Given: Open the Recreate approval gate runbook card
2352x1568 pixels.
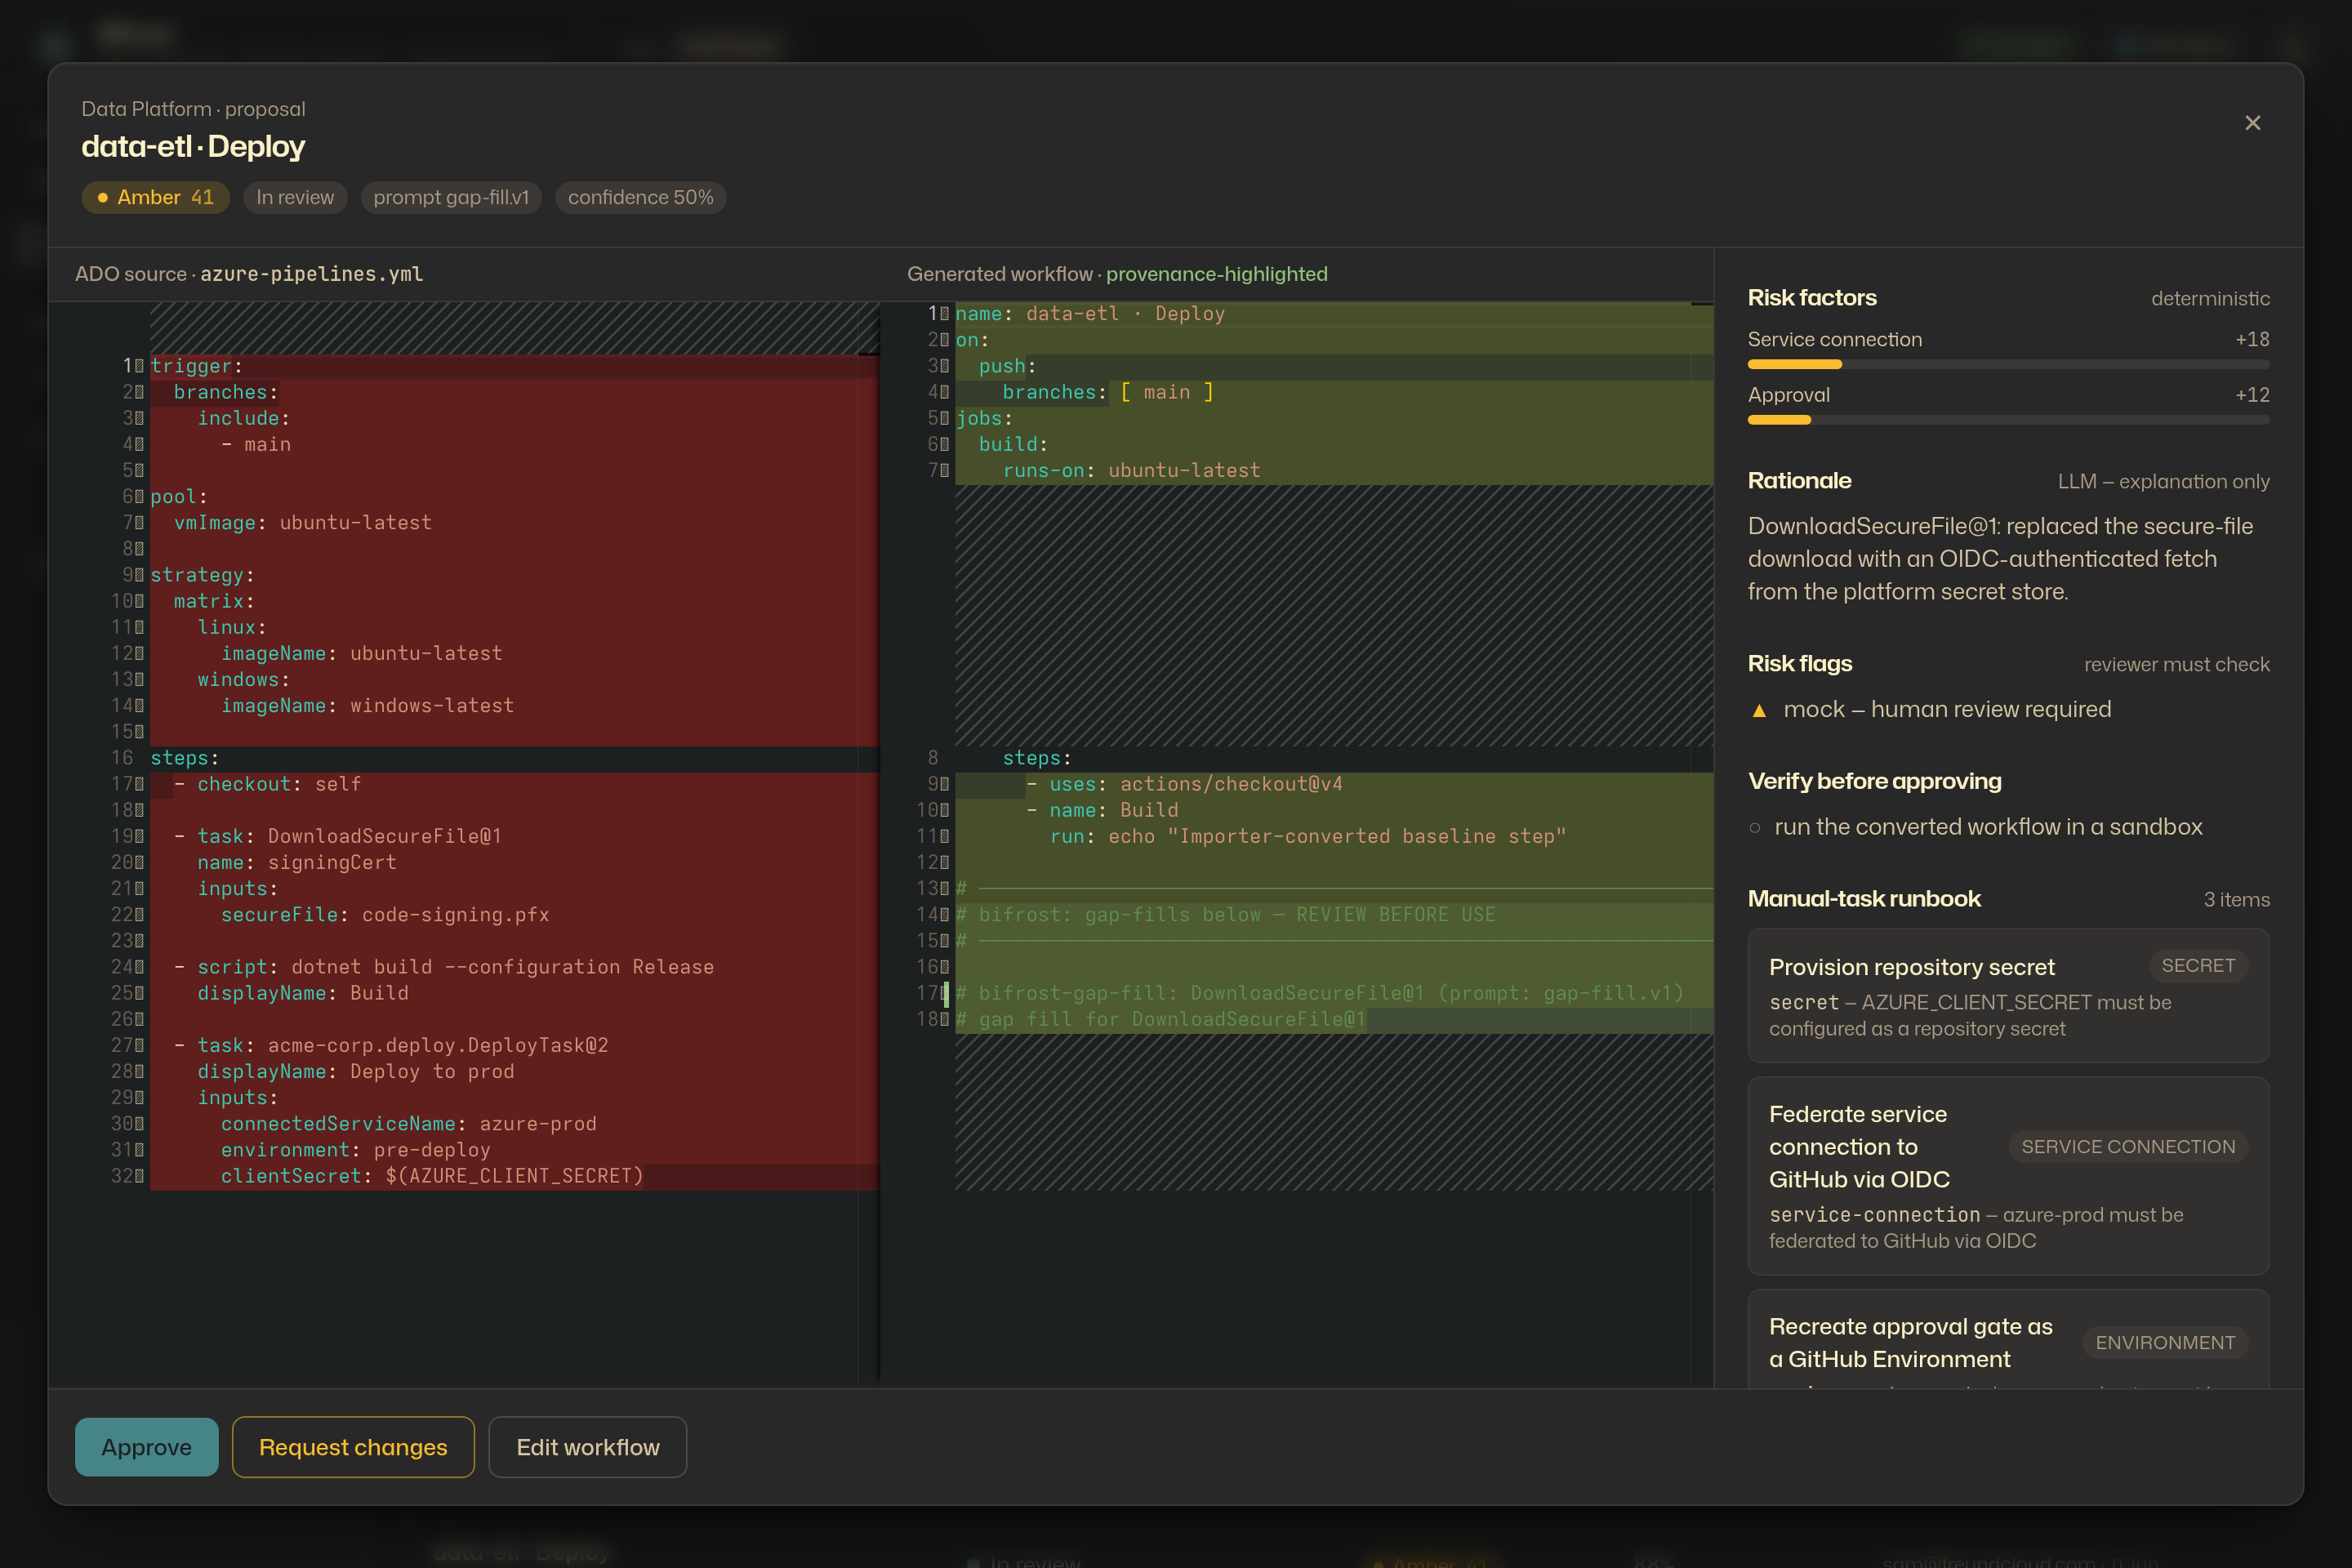Looking at the screenshot, I should point(2008,1338).
